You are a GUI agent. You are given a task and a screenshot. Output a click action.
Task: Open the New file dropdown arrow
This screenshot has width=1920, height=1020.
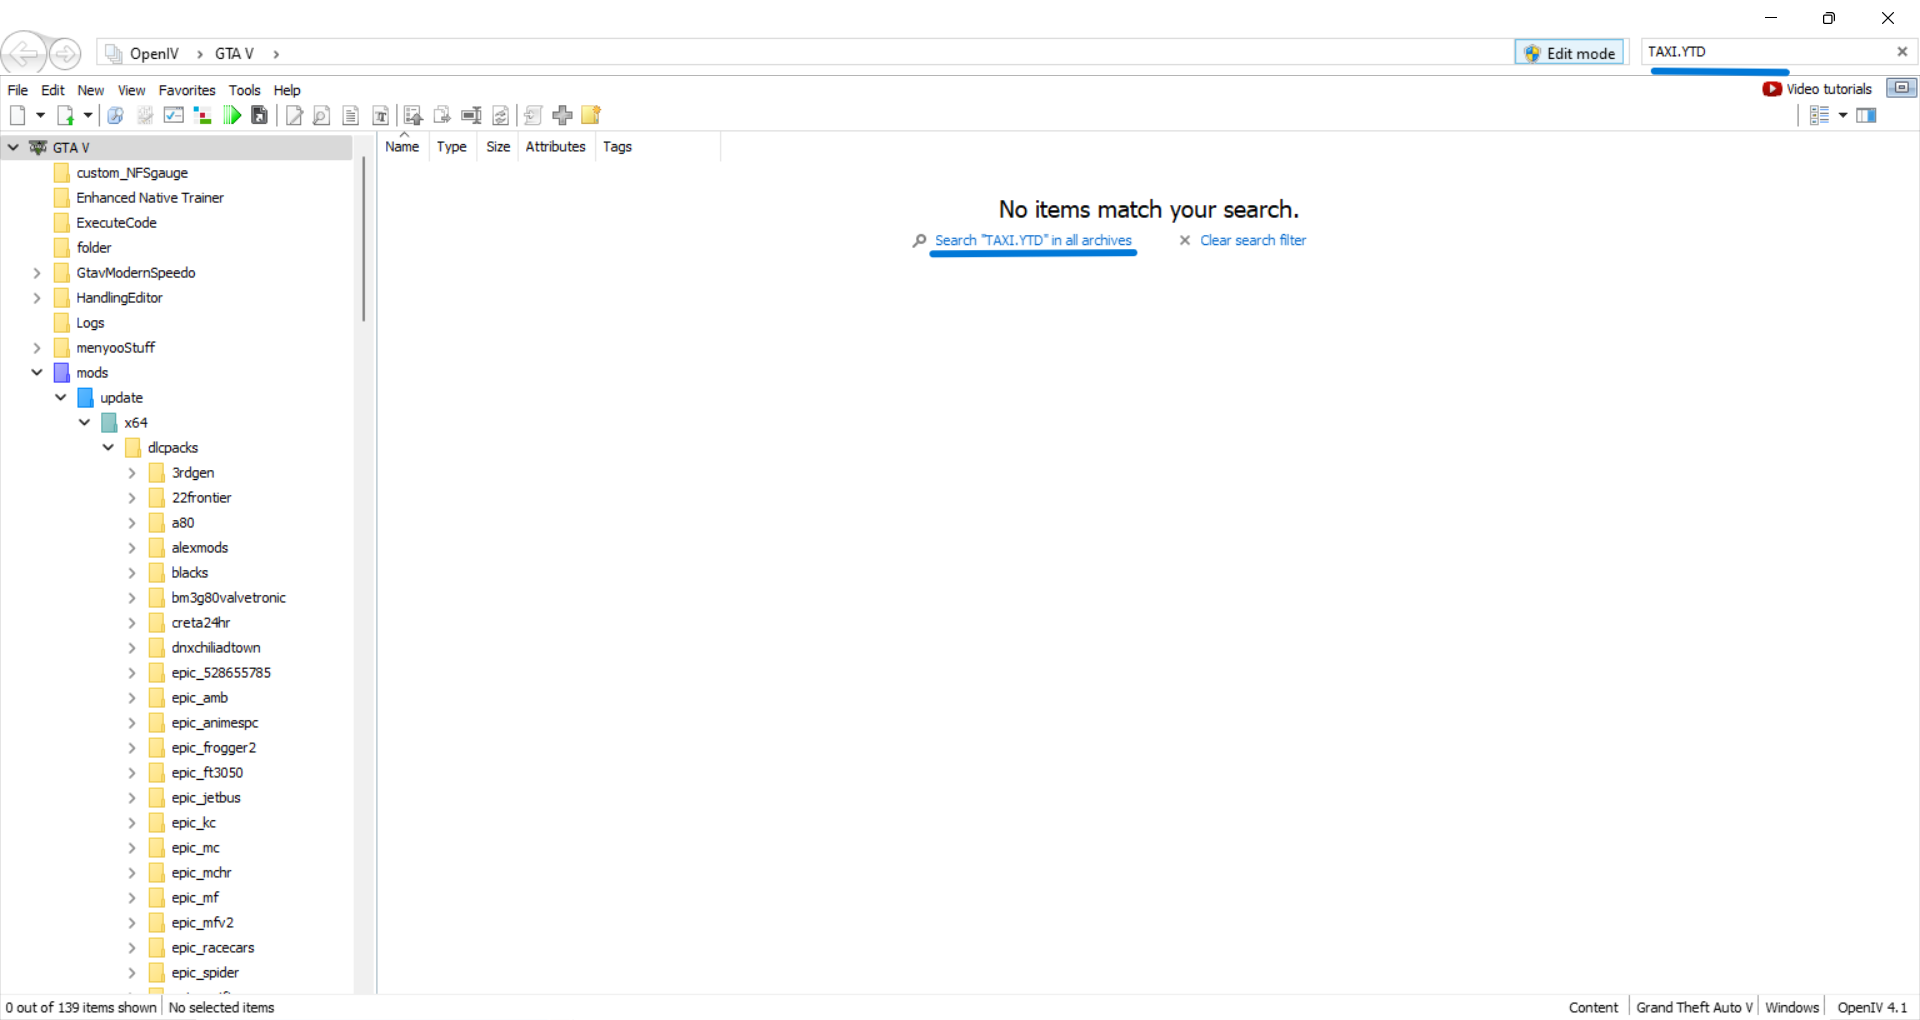point(40,115)
